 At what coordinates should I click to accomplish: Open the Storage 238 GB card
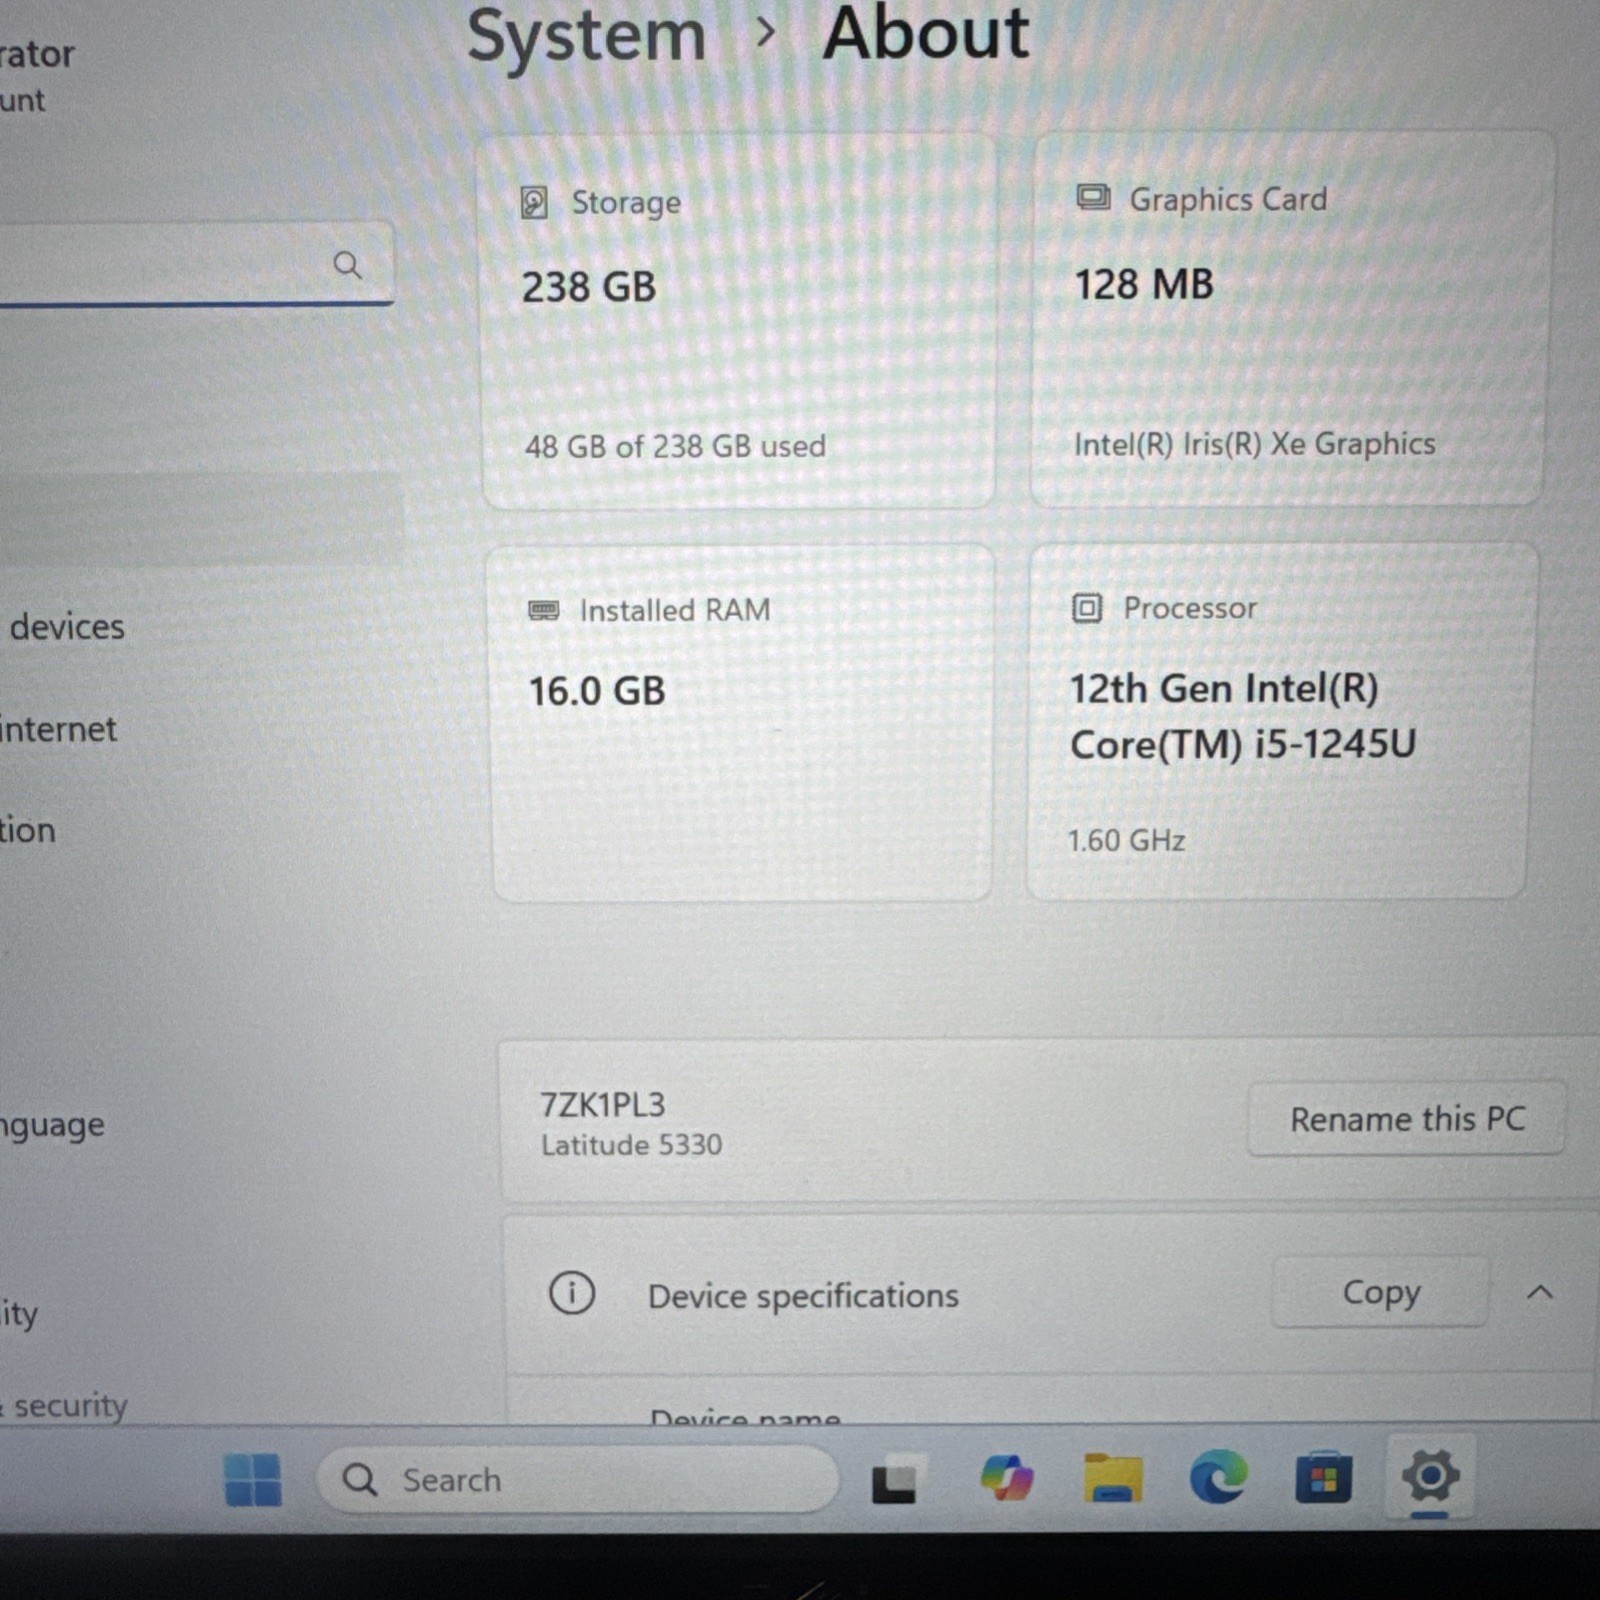738,322
